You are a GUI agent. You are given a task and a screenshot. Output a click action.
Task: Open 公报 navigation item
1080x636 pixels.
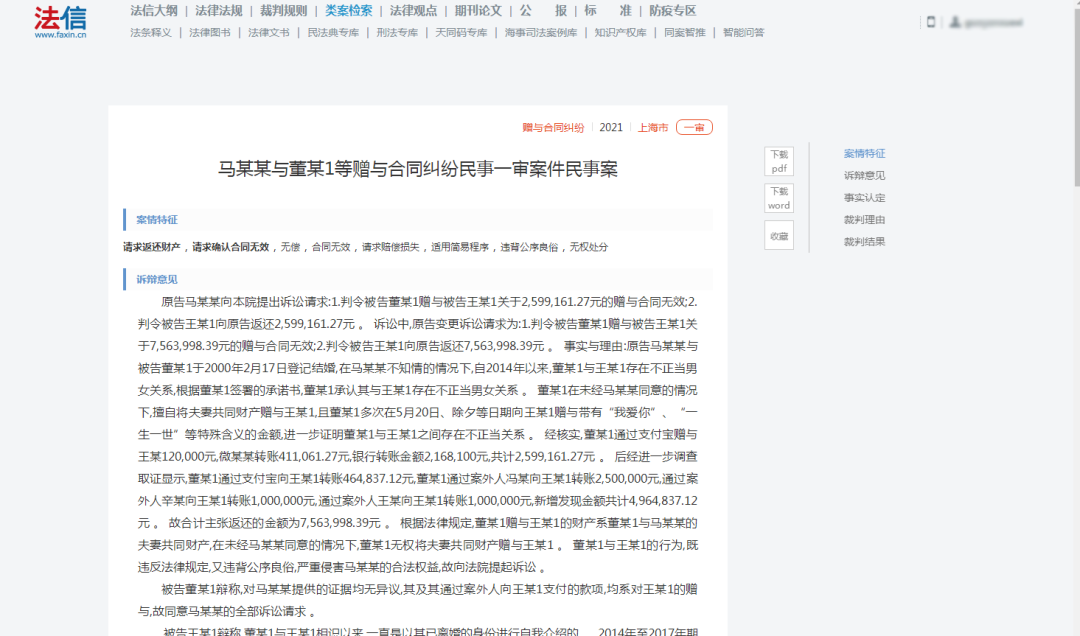543,10
